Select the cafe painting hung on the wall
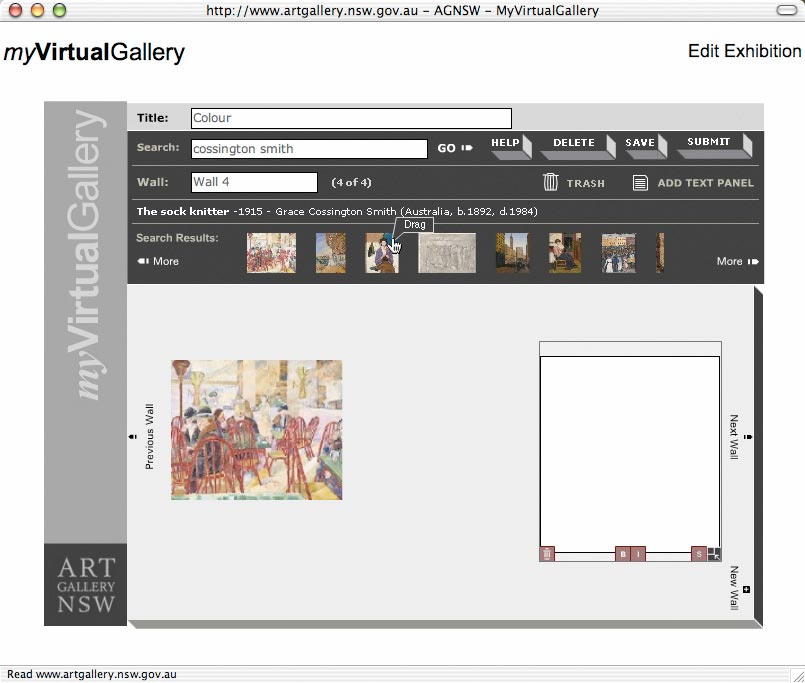The height and width of the screenshot is (683, 805). coord(257,430)
